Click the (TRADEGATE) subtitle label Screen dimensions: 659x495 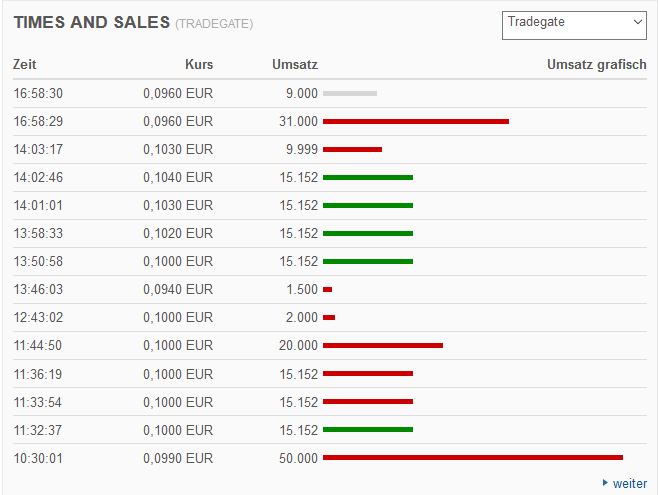tap(214, 23)
